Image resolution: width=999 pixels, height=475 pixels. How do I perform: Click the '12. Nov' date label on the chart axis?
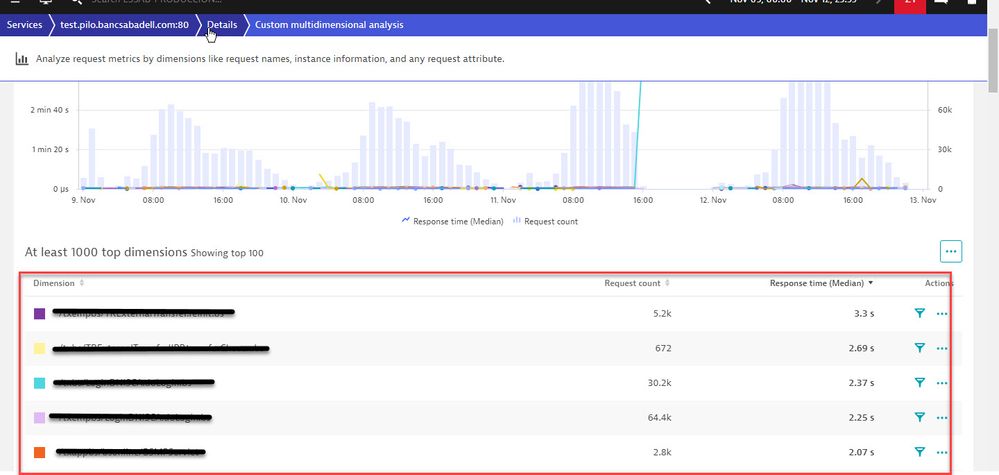pyautogui.click(x=713, y=200)
